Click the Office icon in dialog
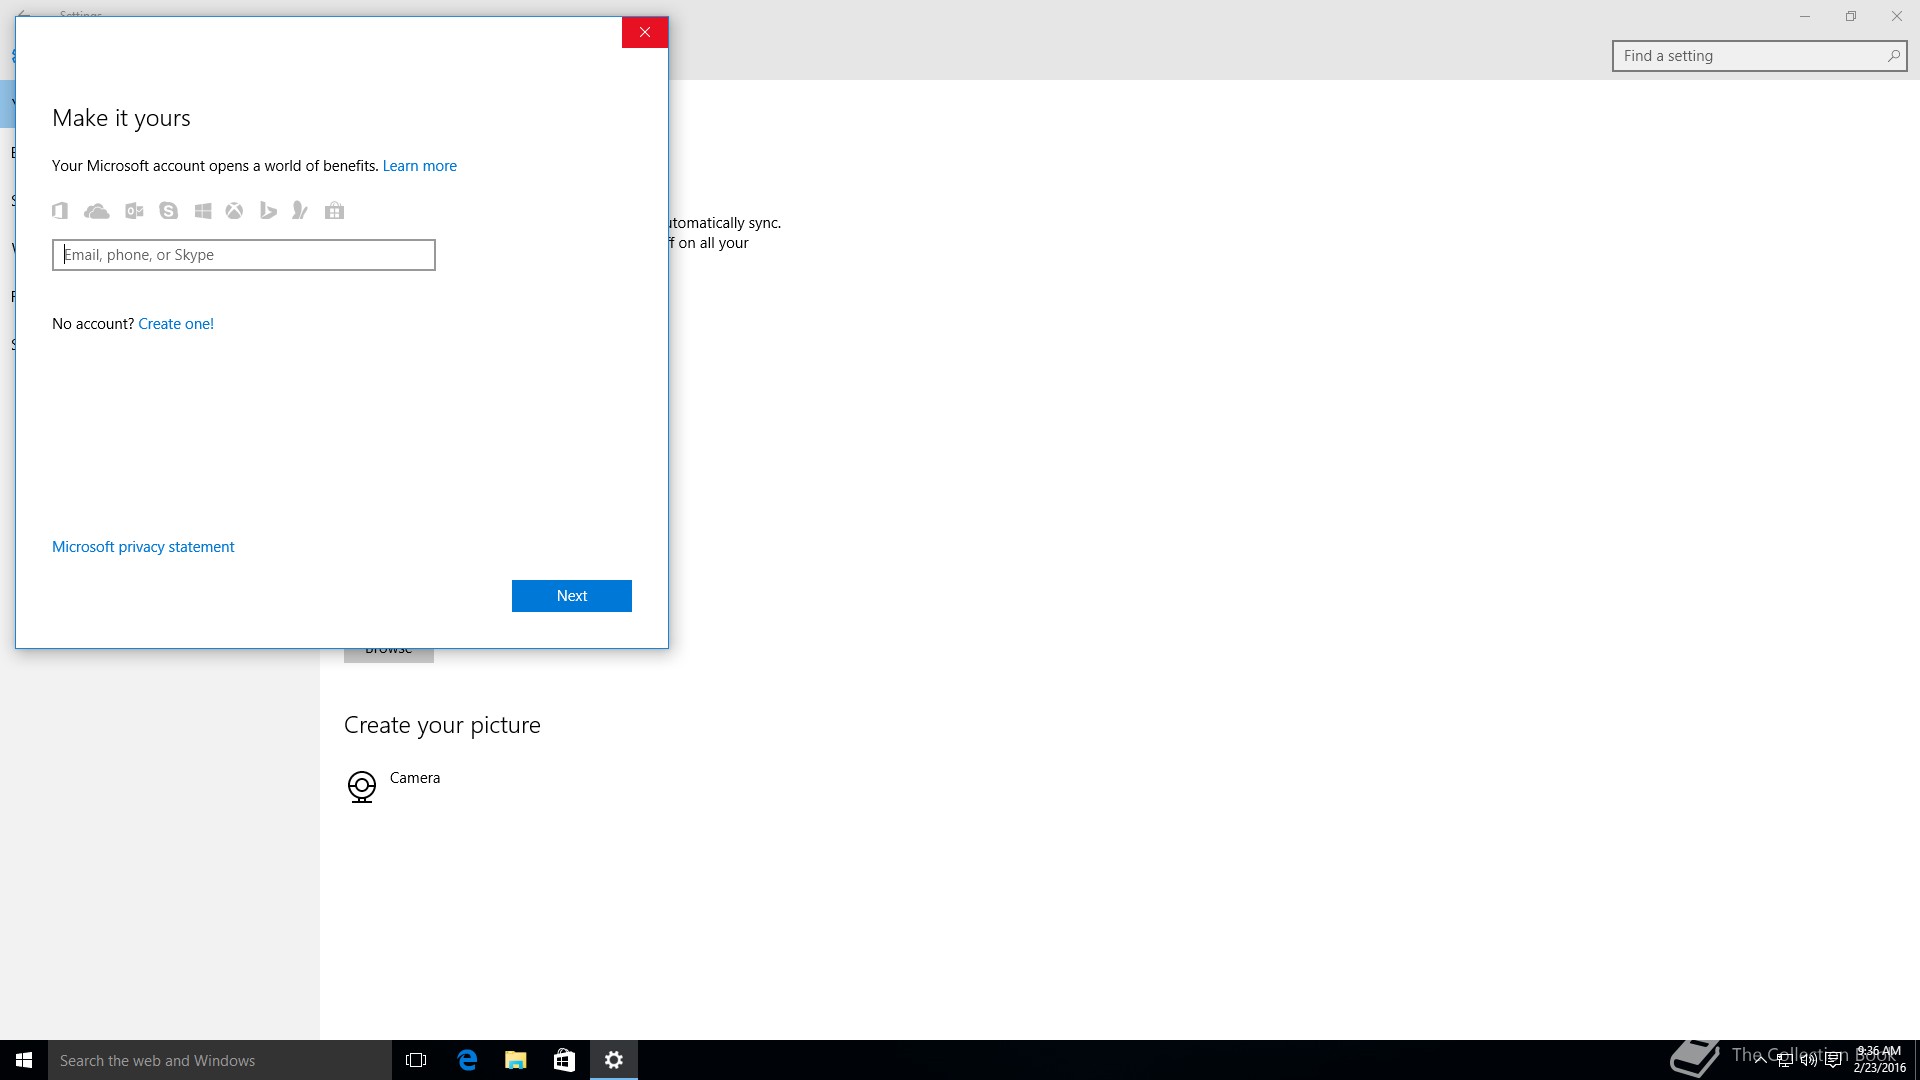 tap(60, 210)
